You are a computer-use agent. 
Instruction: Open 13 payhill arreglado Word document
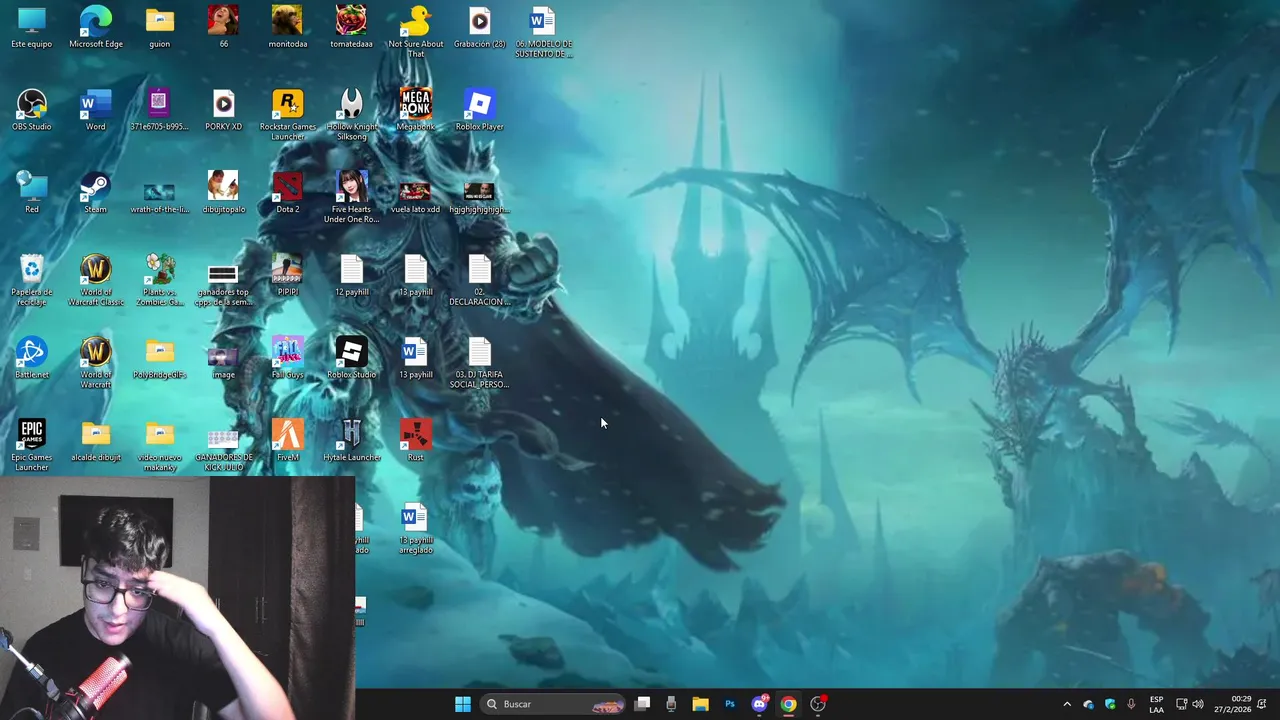click(x=416, y=529)
